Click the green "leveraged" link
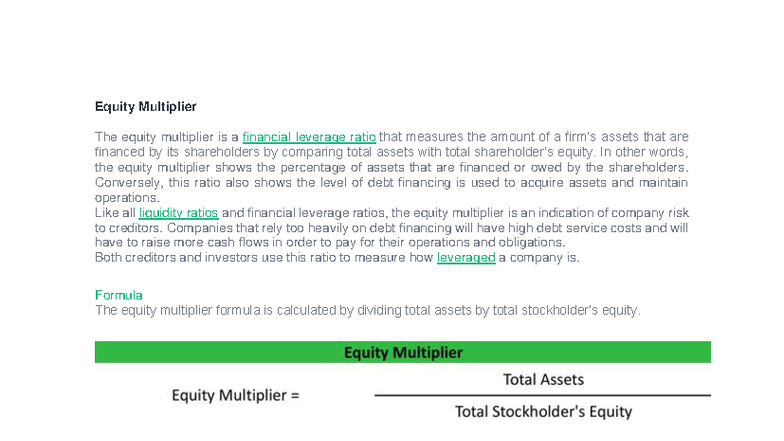The height and width of the screenshot is (441, 784). click(x=466, y=258)
